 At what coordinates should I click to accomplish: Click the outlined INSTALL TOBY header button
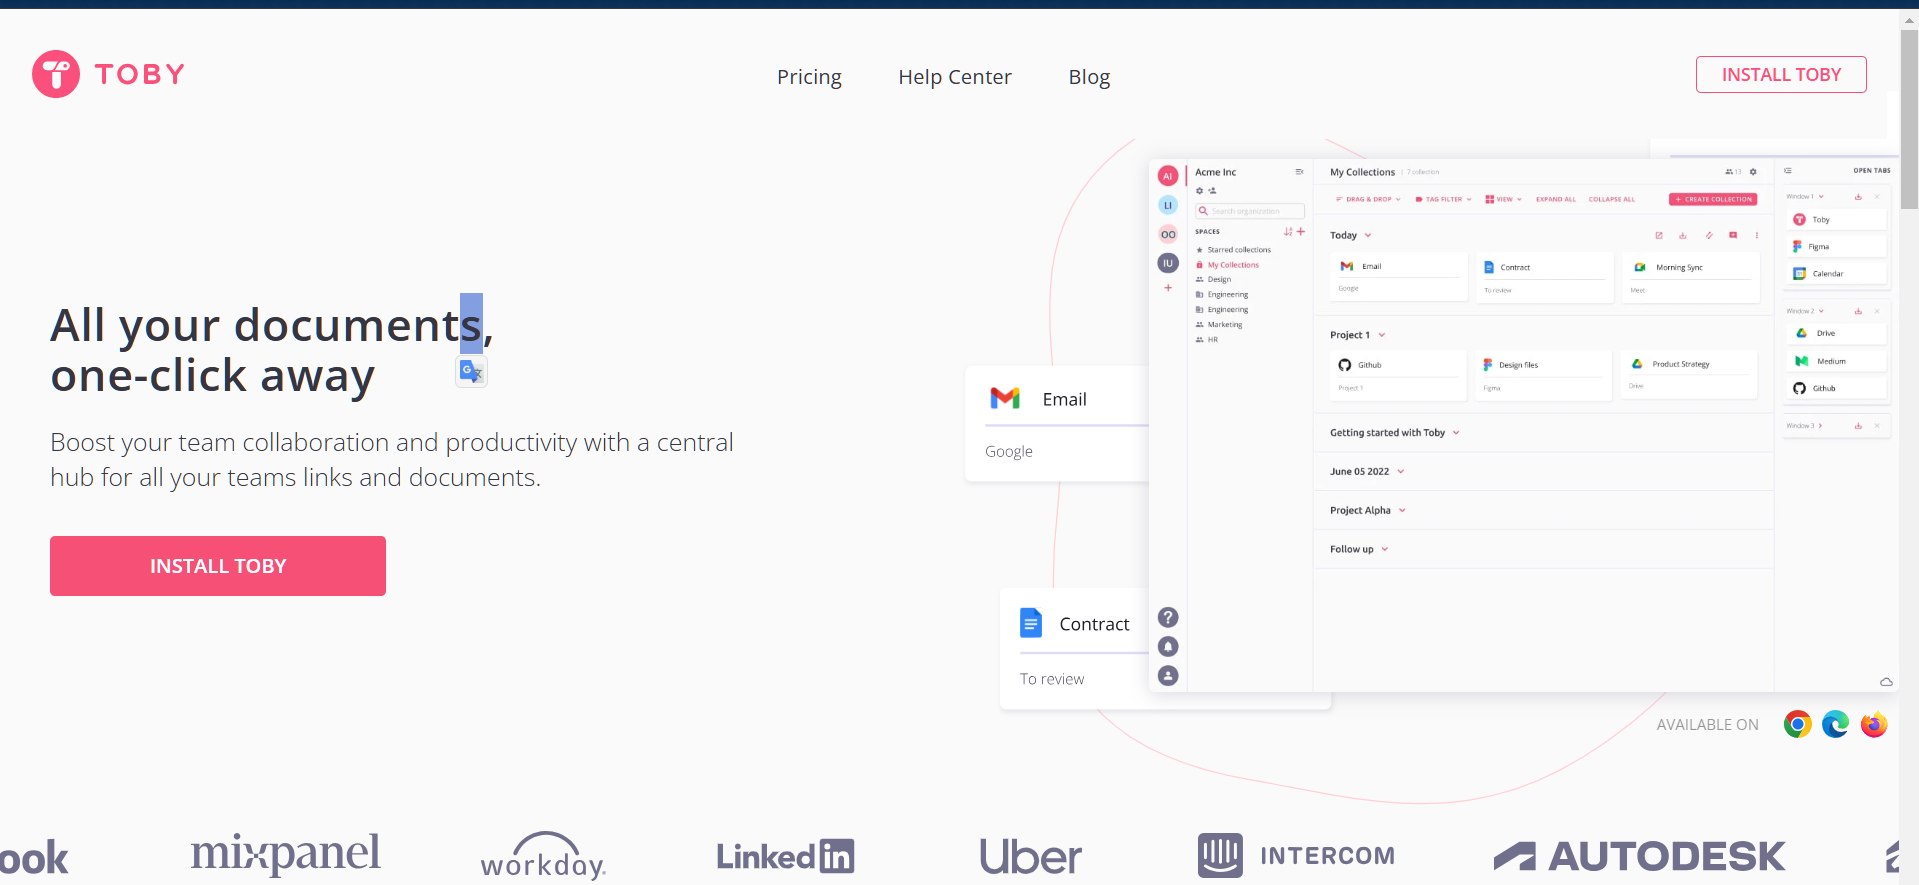(x=1781, y=75)
